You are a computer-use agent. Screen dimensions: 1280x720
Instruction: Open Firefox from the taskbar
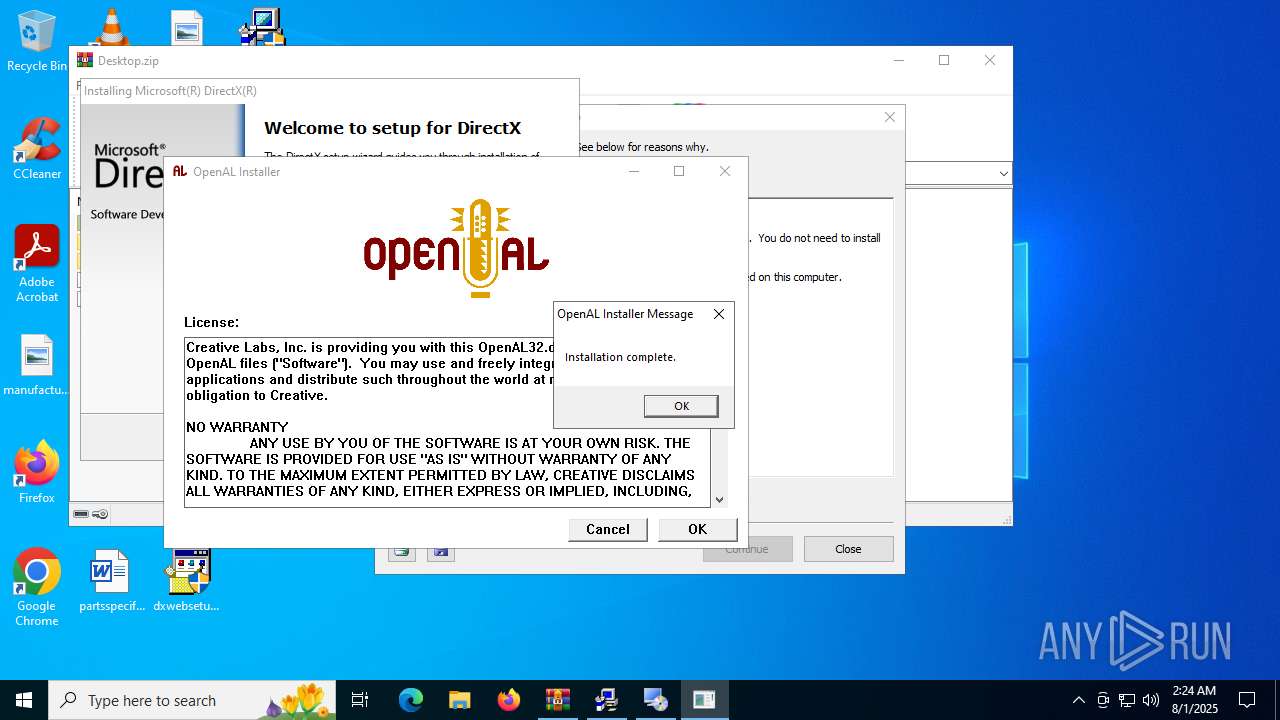click(x=508, y=700)
